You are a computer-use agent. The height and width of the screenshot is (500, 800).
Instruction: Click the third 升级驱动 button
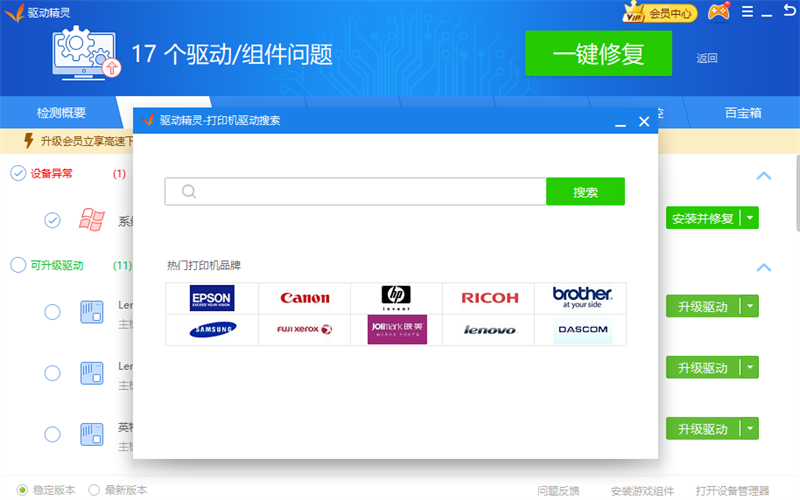click(703, 429)
